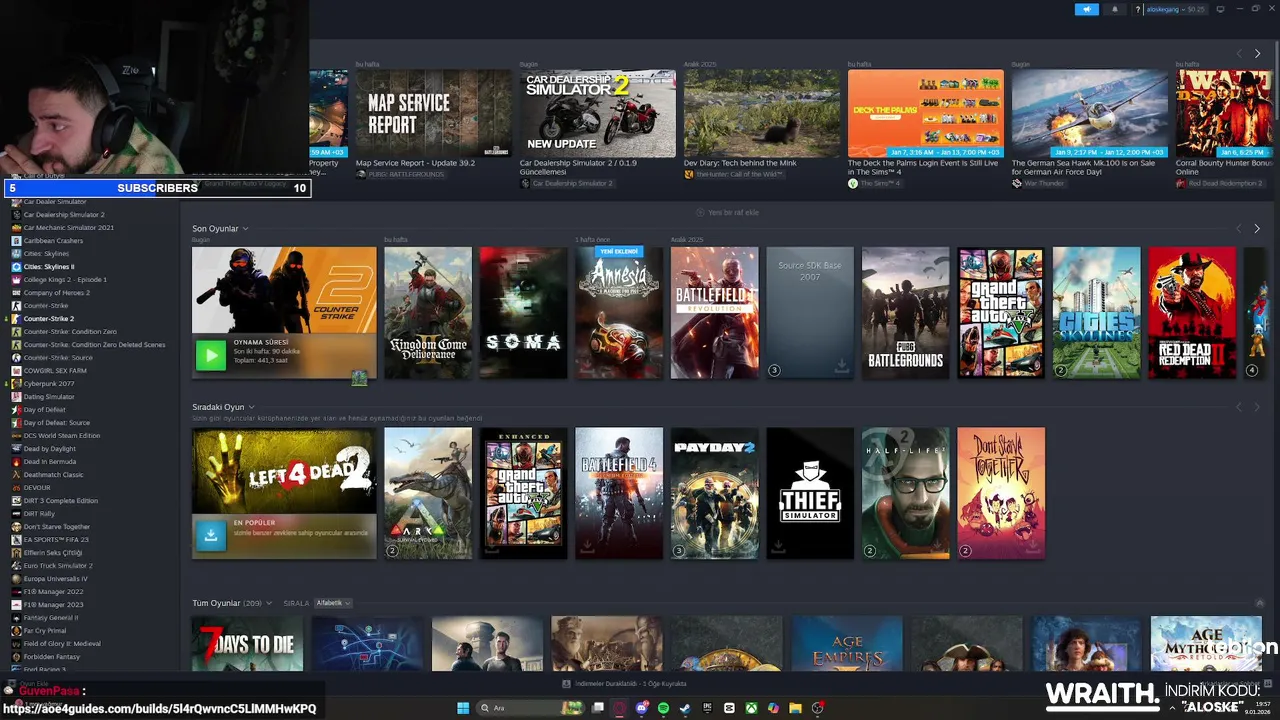Select Europa Universalis IV in library list
Viewport: 1280px width, 720px height.
[x=55, y=579]
